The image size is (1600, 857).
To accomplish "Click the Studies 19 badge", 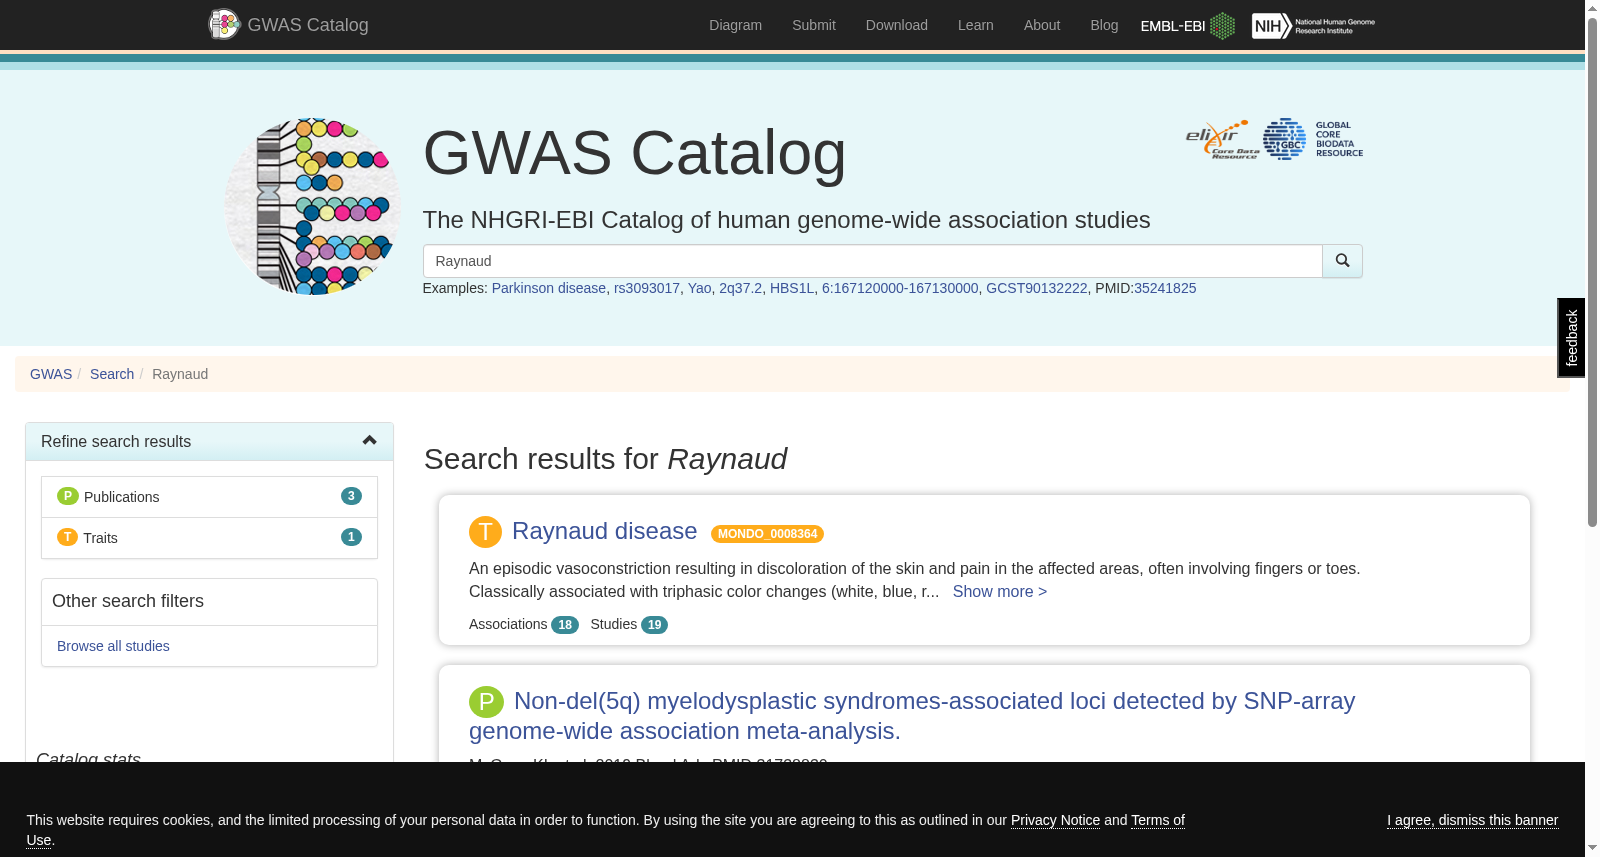I will pos(654,625).
